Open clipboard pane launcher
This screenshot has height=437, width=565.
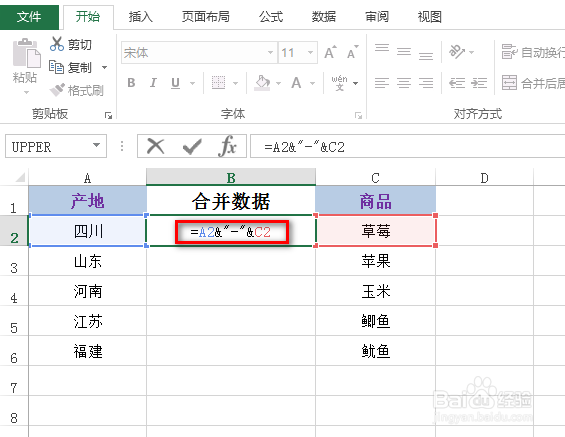click(x=108, y=115)
